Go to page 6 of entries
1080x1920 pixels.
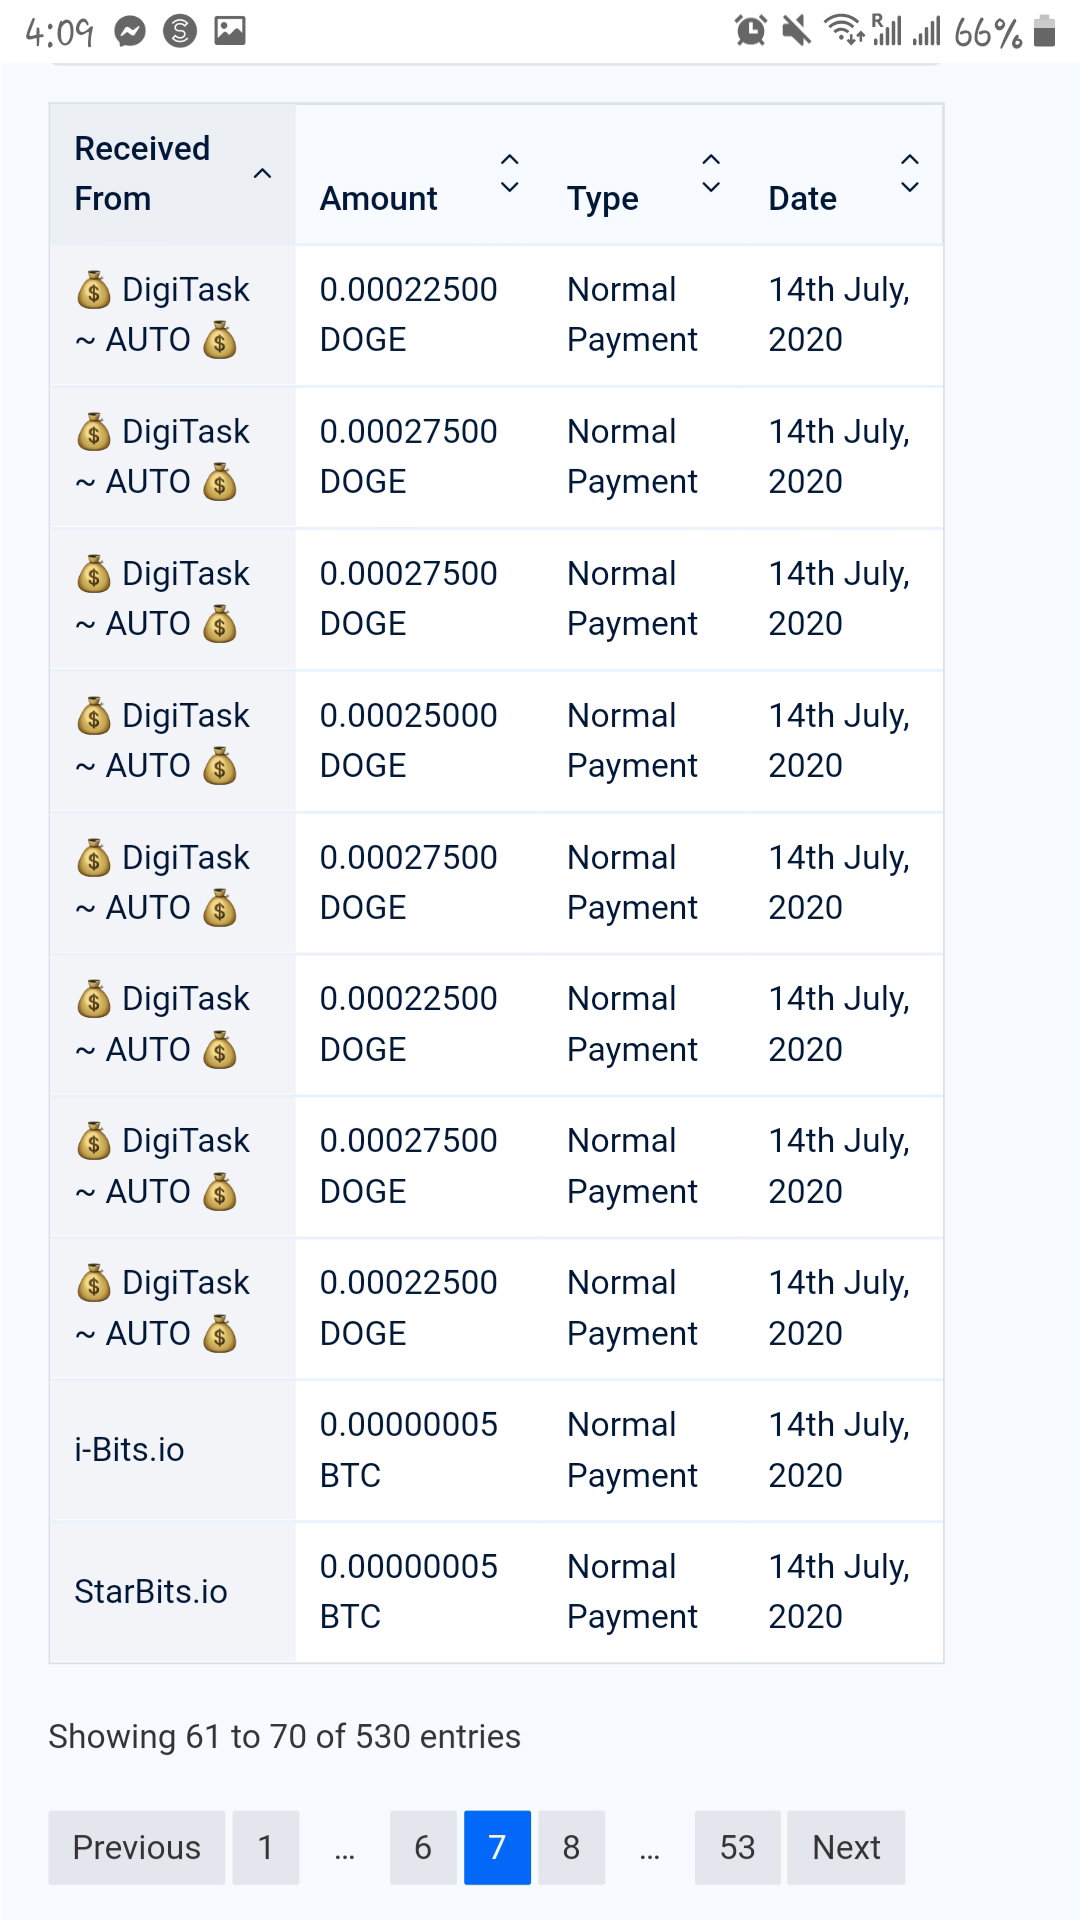point(423,1847)
